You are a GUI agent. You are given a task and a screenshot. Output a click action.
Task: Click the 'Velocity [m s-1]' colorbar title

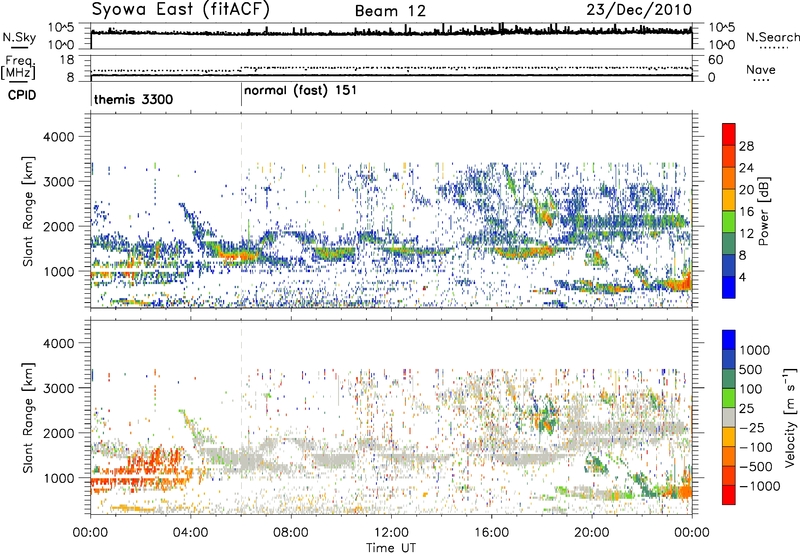[790, 417]
